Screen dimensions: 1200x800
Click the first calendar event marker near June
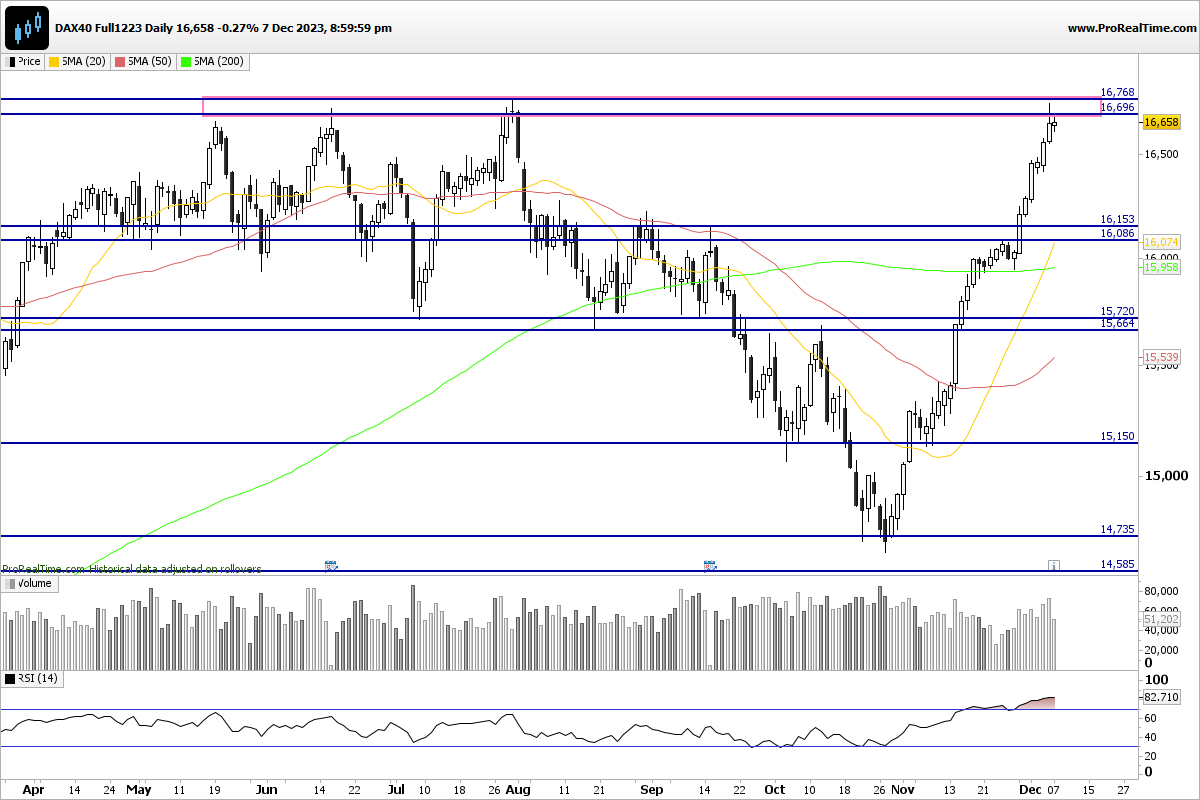click(x=330, y=566)
